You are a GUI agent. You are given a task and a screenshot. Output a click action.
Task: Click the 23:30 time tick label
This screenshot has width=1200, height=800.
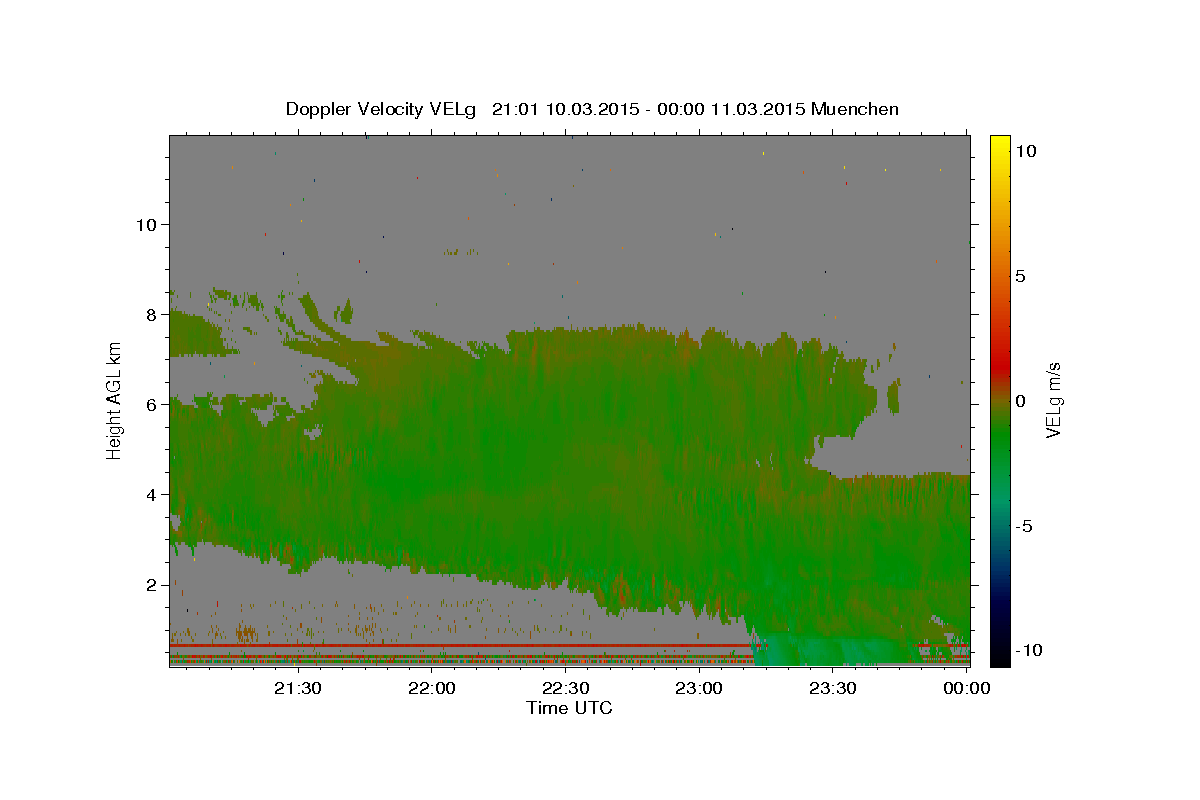832,688
